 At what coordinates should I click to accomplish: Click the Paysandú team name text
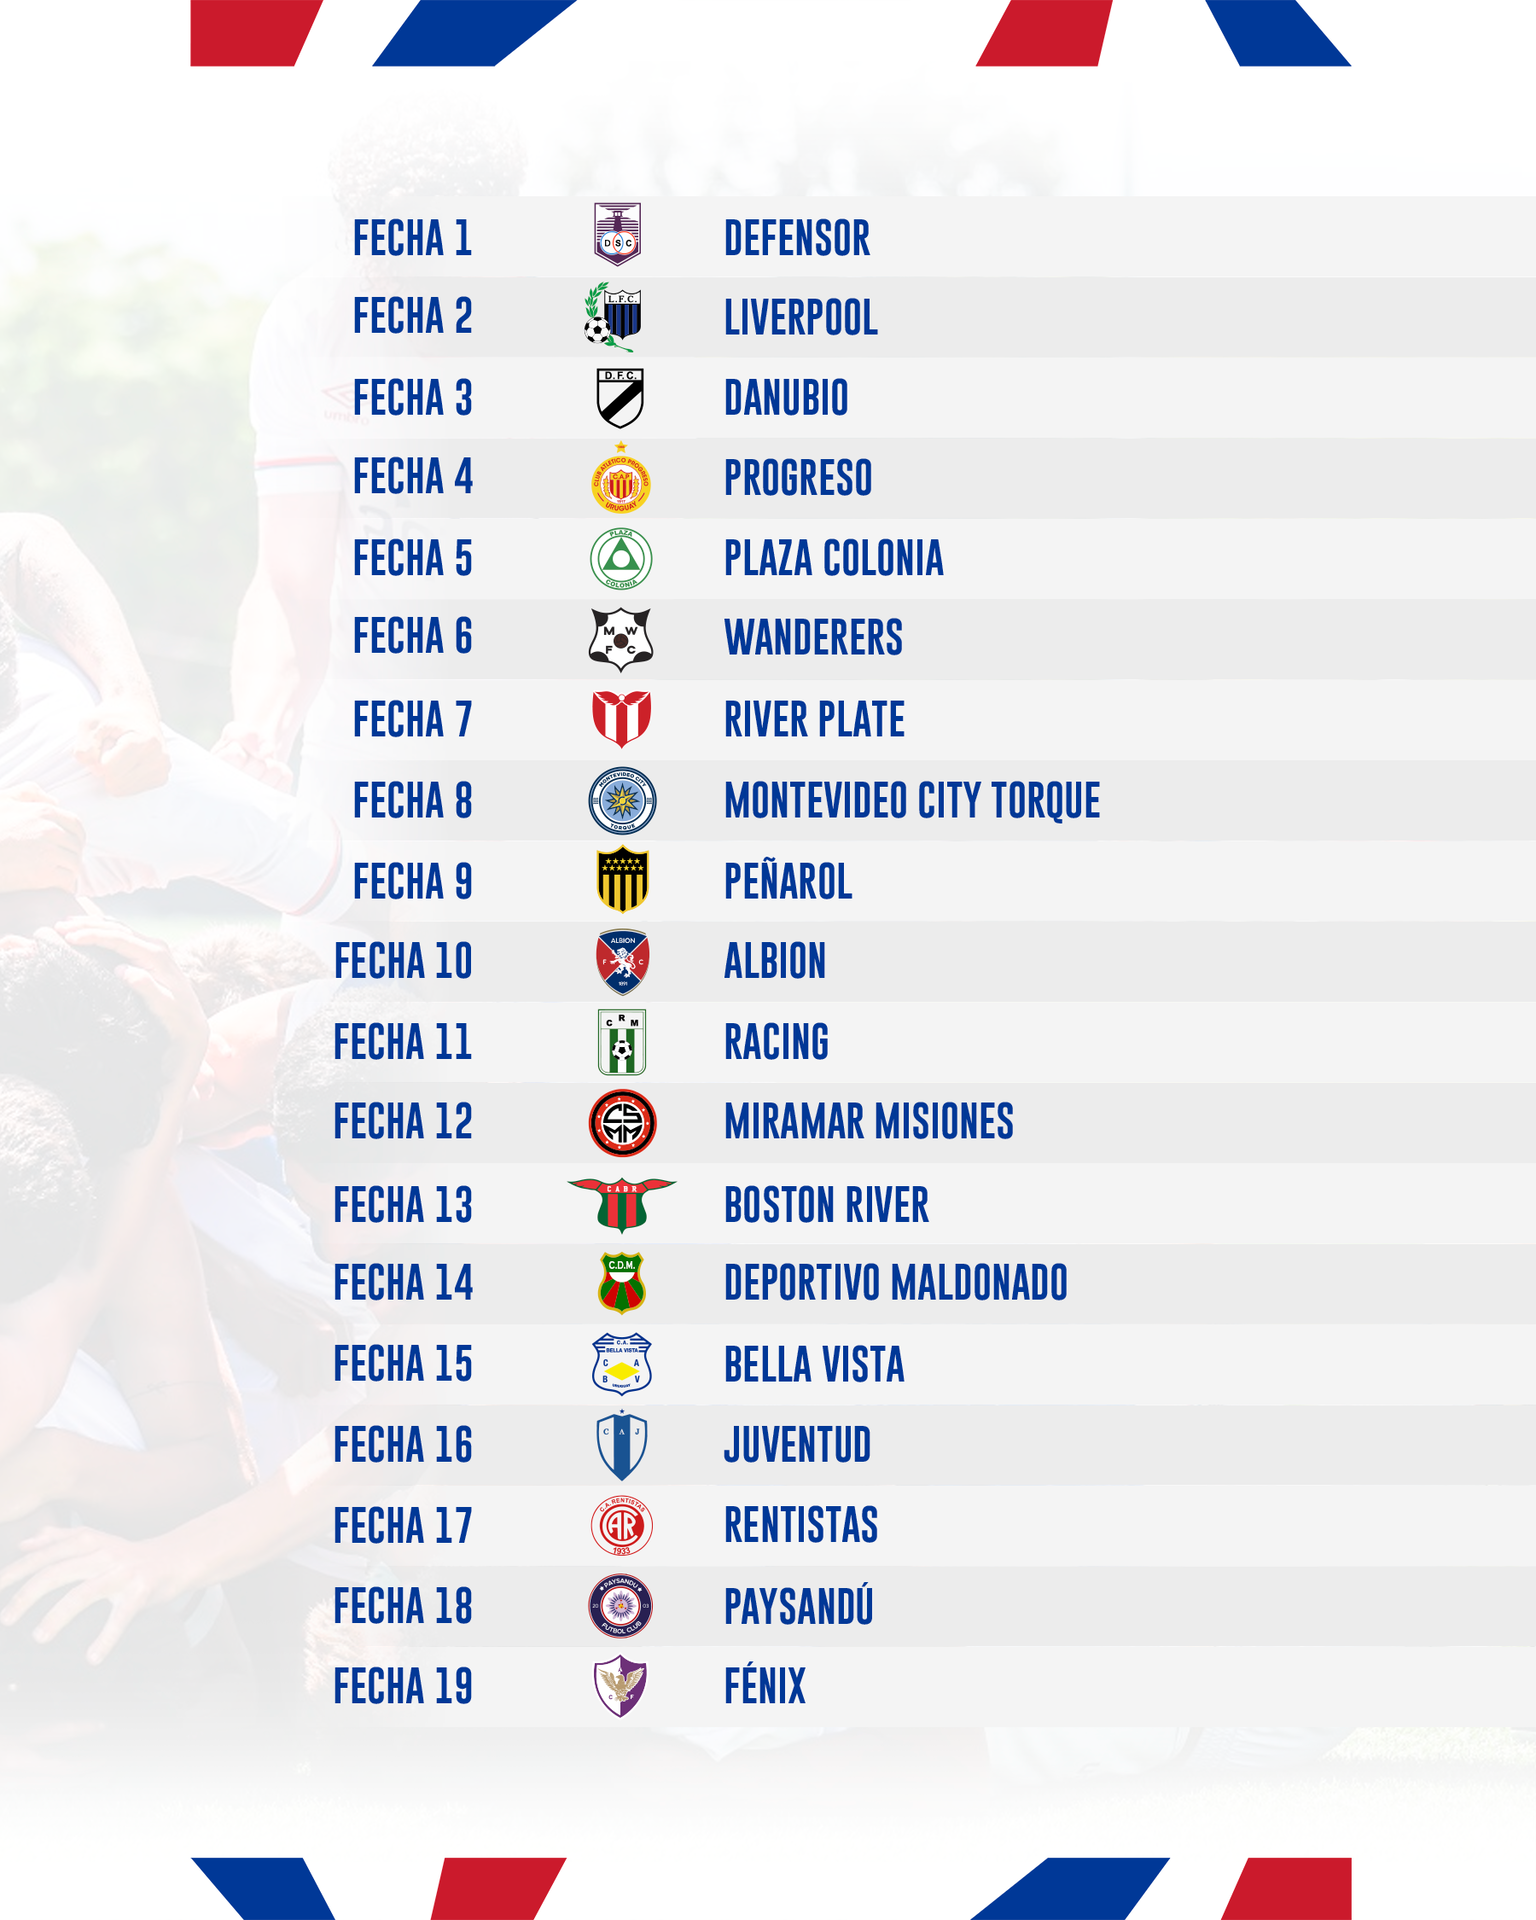pos(798,1607)
